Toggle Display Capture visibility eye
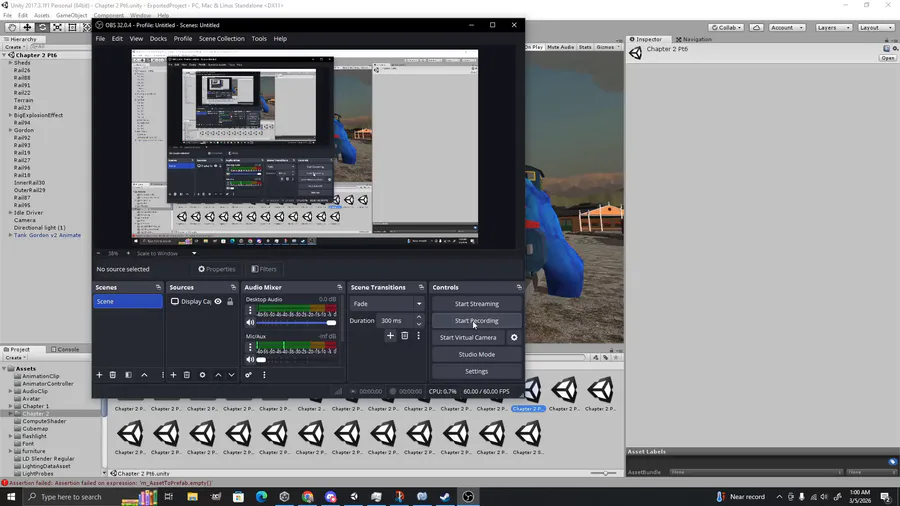The height and width of the screenshot is (506, 900). pyautogui.click(x=218, y=301)
